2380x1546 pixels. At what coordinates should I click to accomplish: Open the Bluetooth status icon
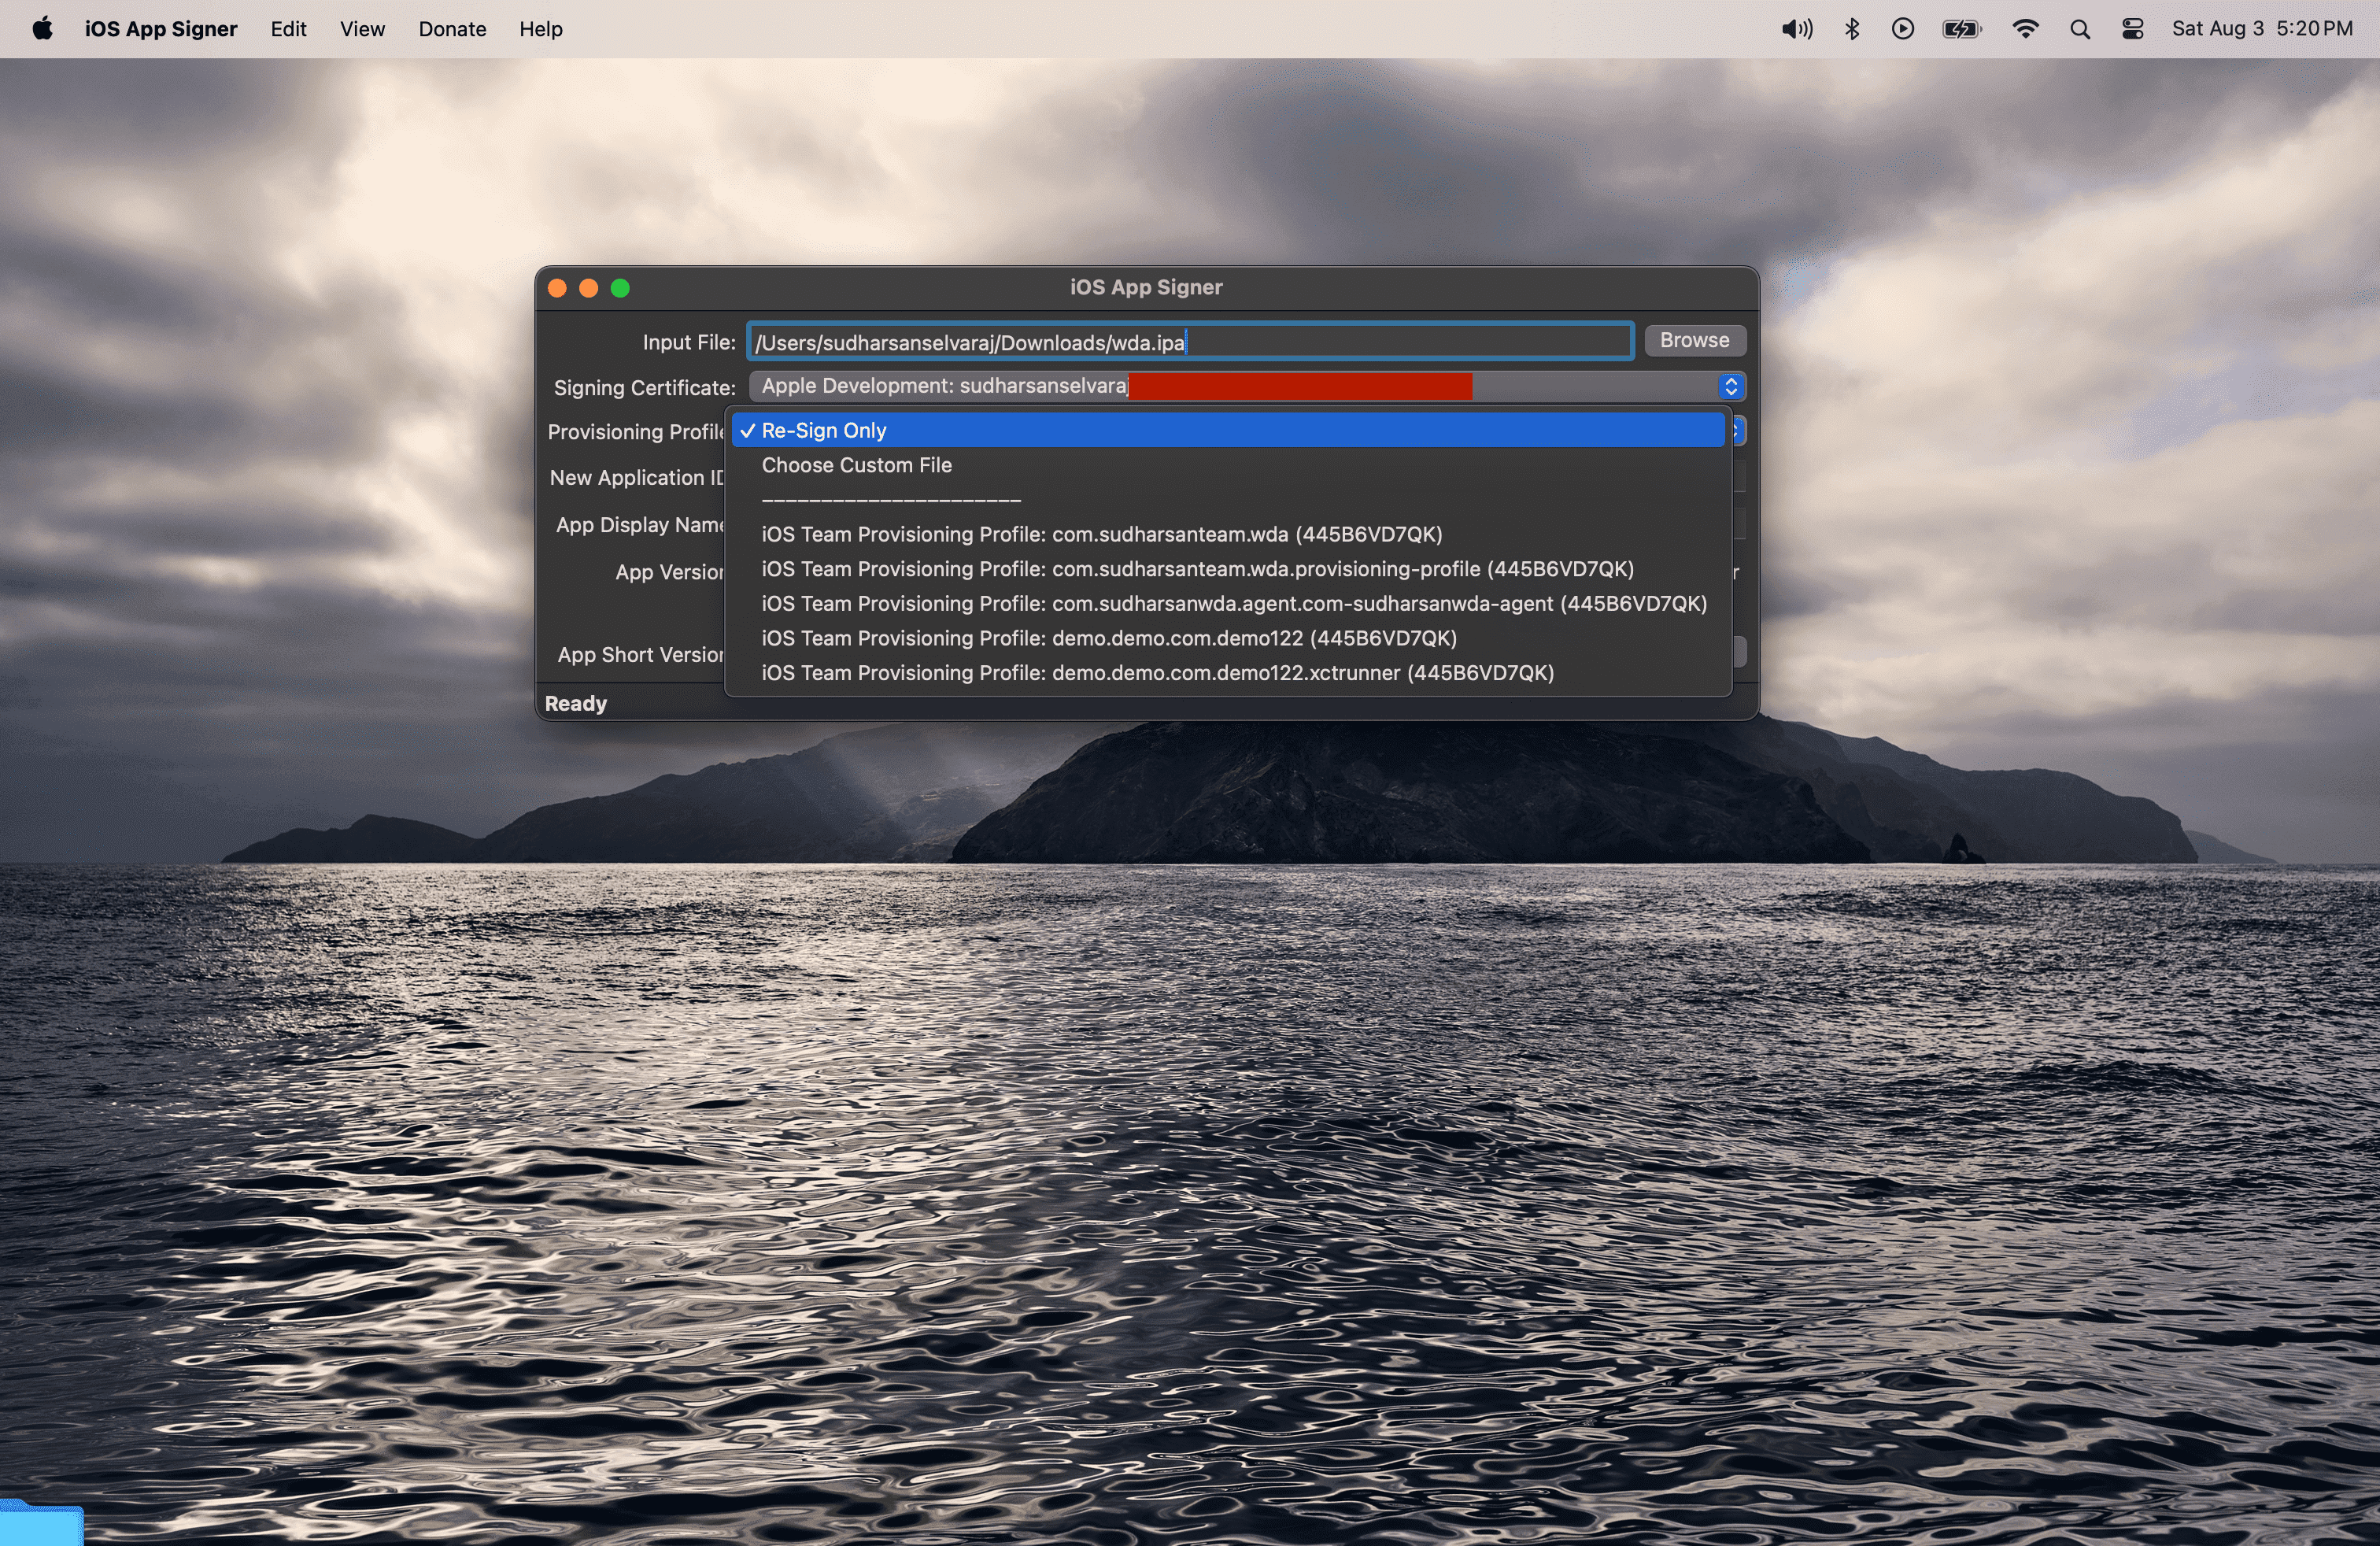(x=1851, y=28)
